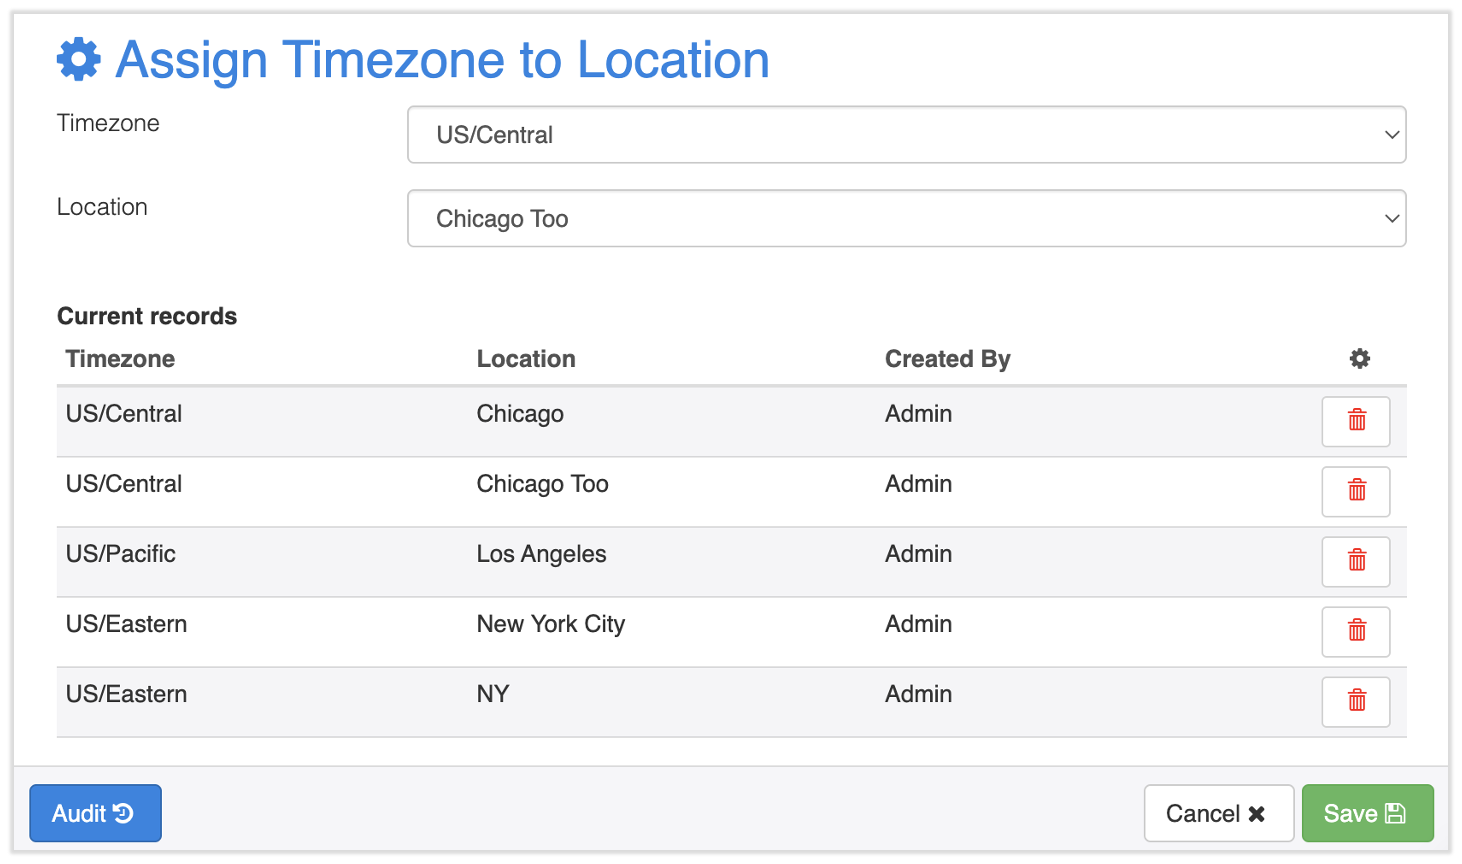This screenshot has width=1462, height=864.
Task: Open the Timezone dropdown
Action: click(905, 135)
